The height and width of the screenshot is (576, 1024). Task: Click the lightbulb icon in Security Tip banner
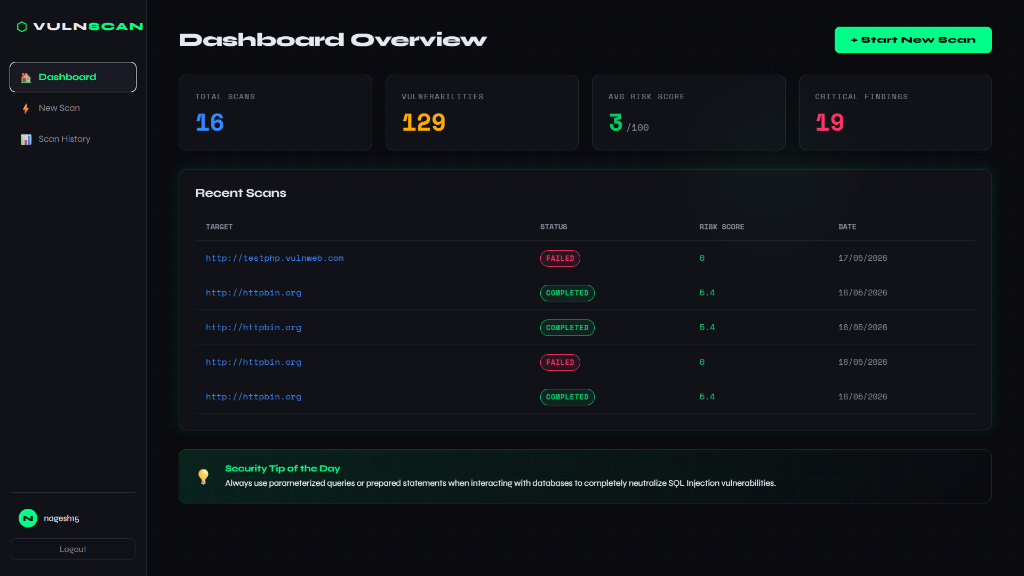203,477
